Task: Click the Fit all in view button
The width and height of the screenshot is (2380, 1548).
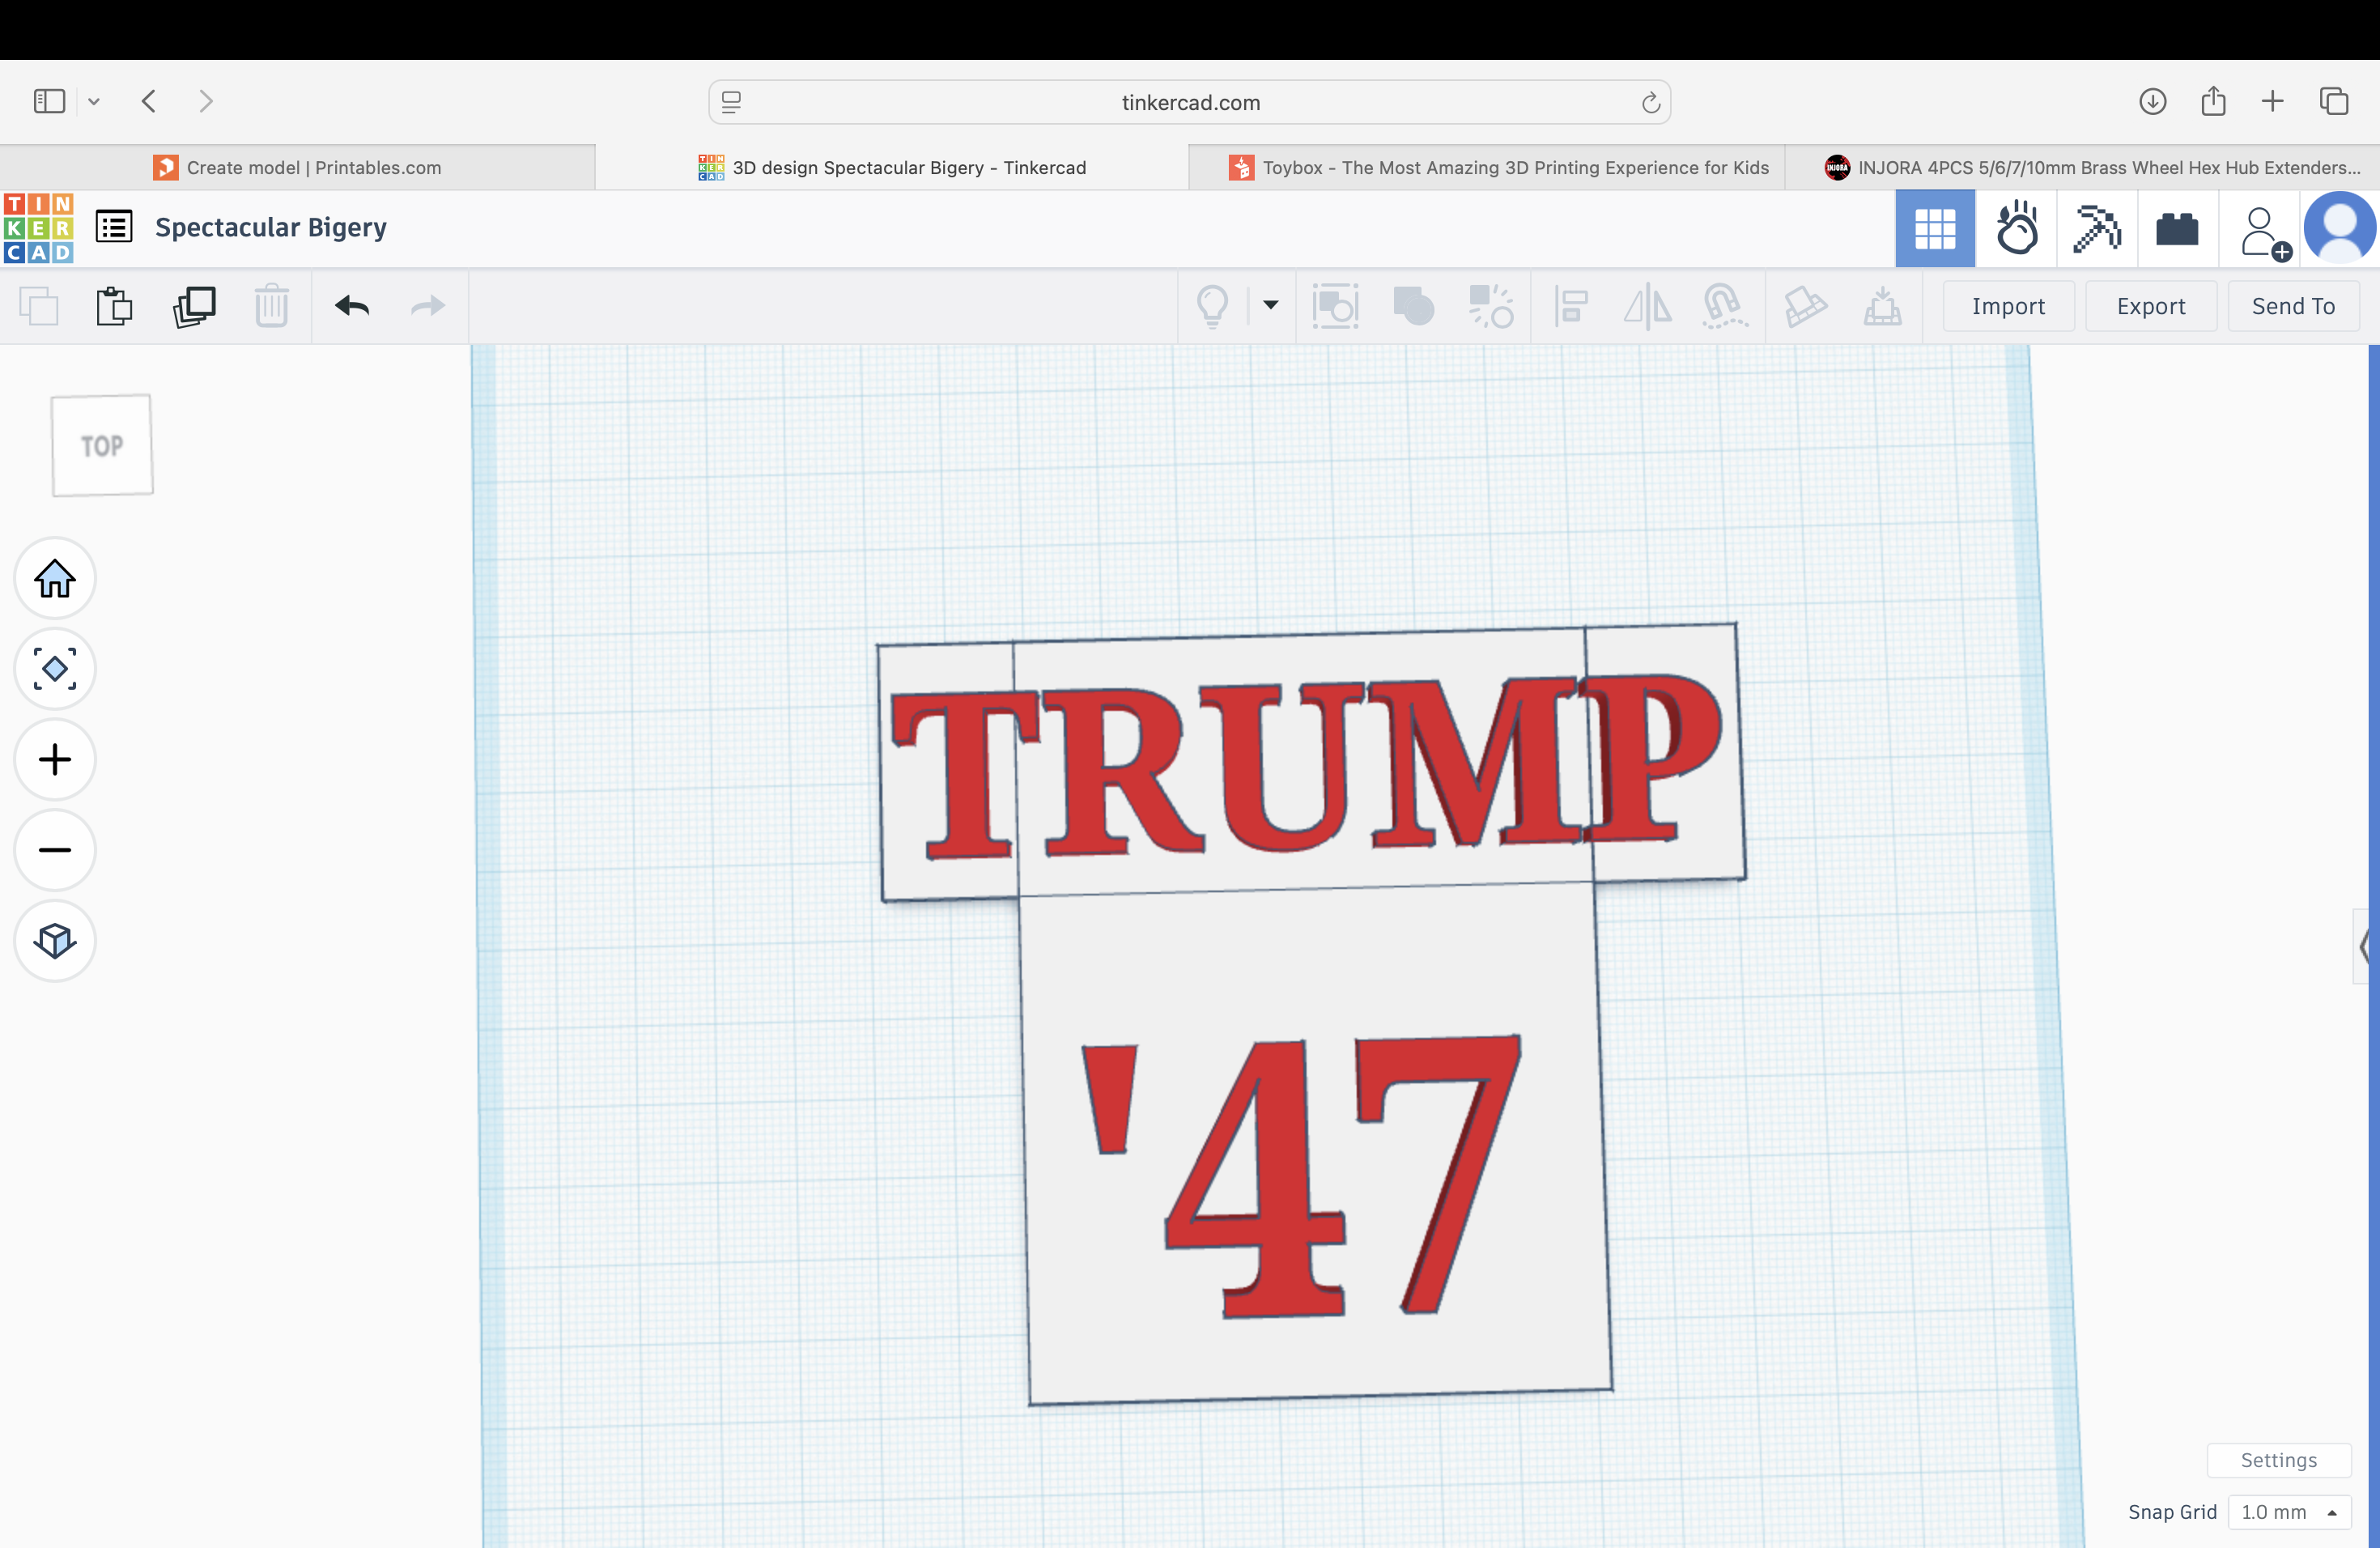Action: pos(55,668)
